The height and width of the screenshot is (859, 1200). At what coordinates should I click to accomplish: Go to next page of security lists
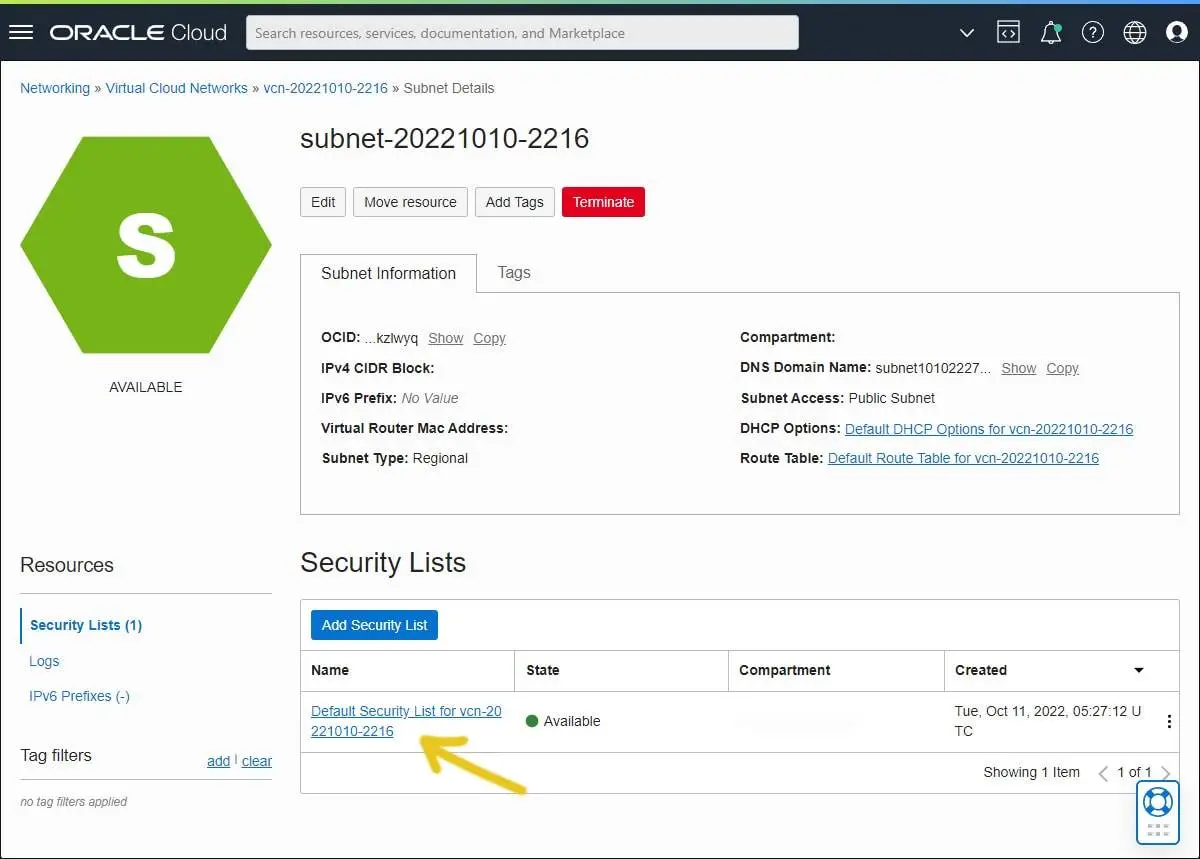point(1165,773)
